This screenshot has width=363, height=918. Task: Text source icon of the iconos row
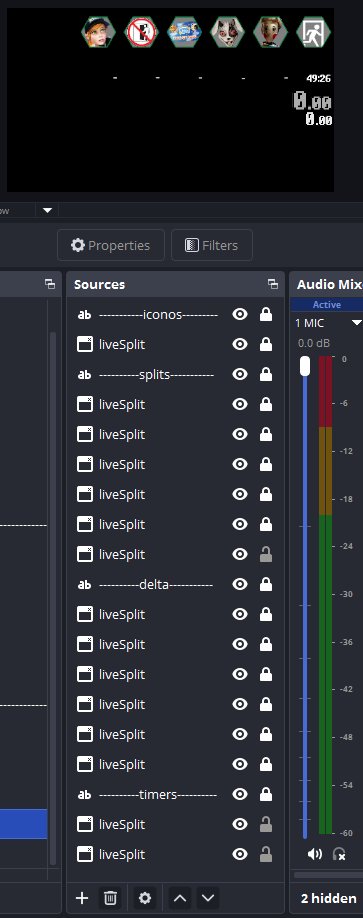(85, 314)
